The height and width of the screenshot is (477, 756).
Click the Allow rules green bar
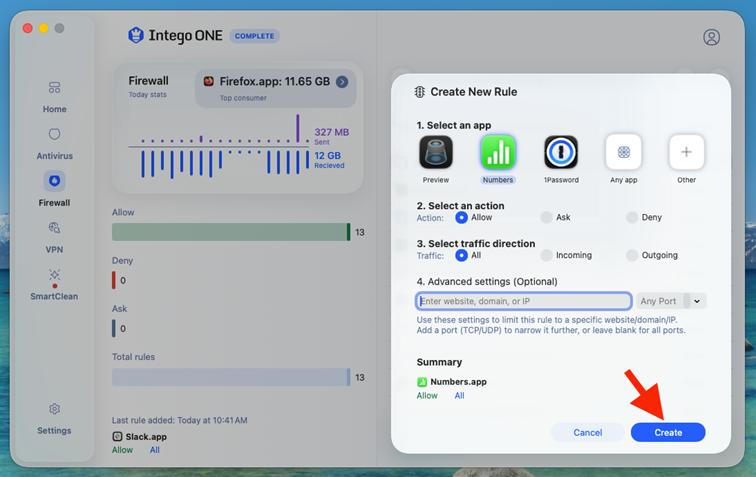pos(231,232)
